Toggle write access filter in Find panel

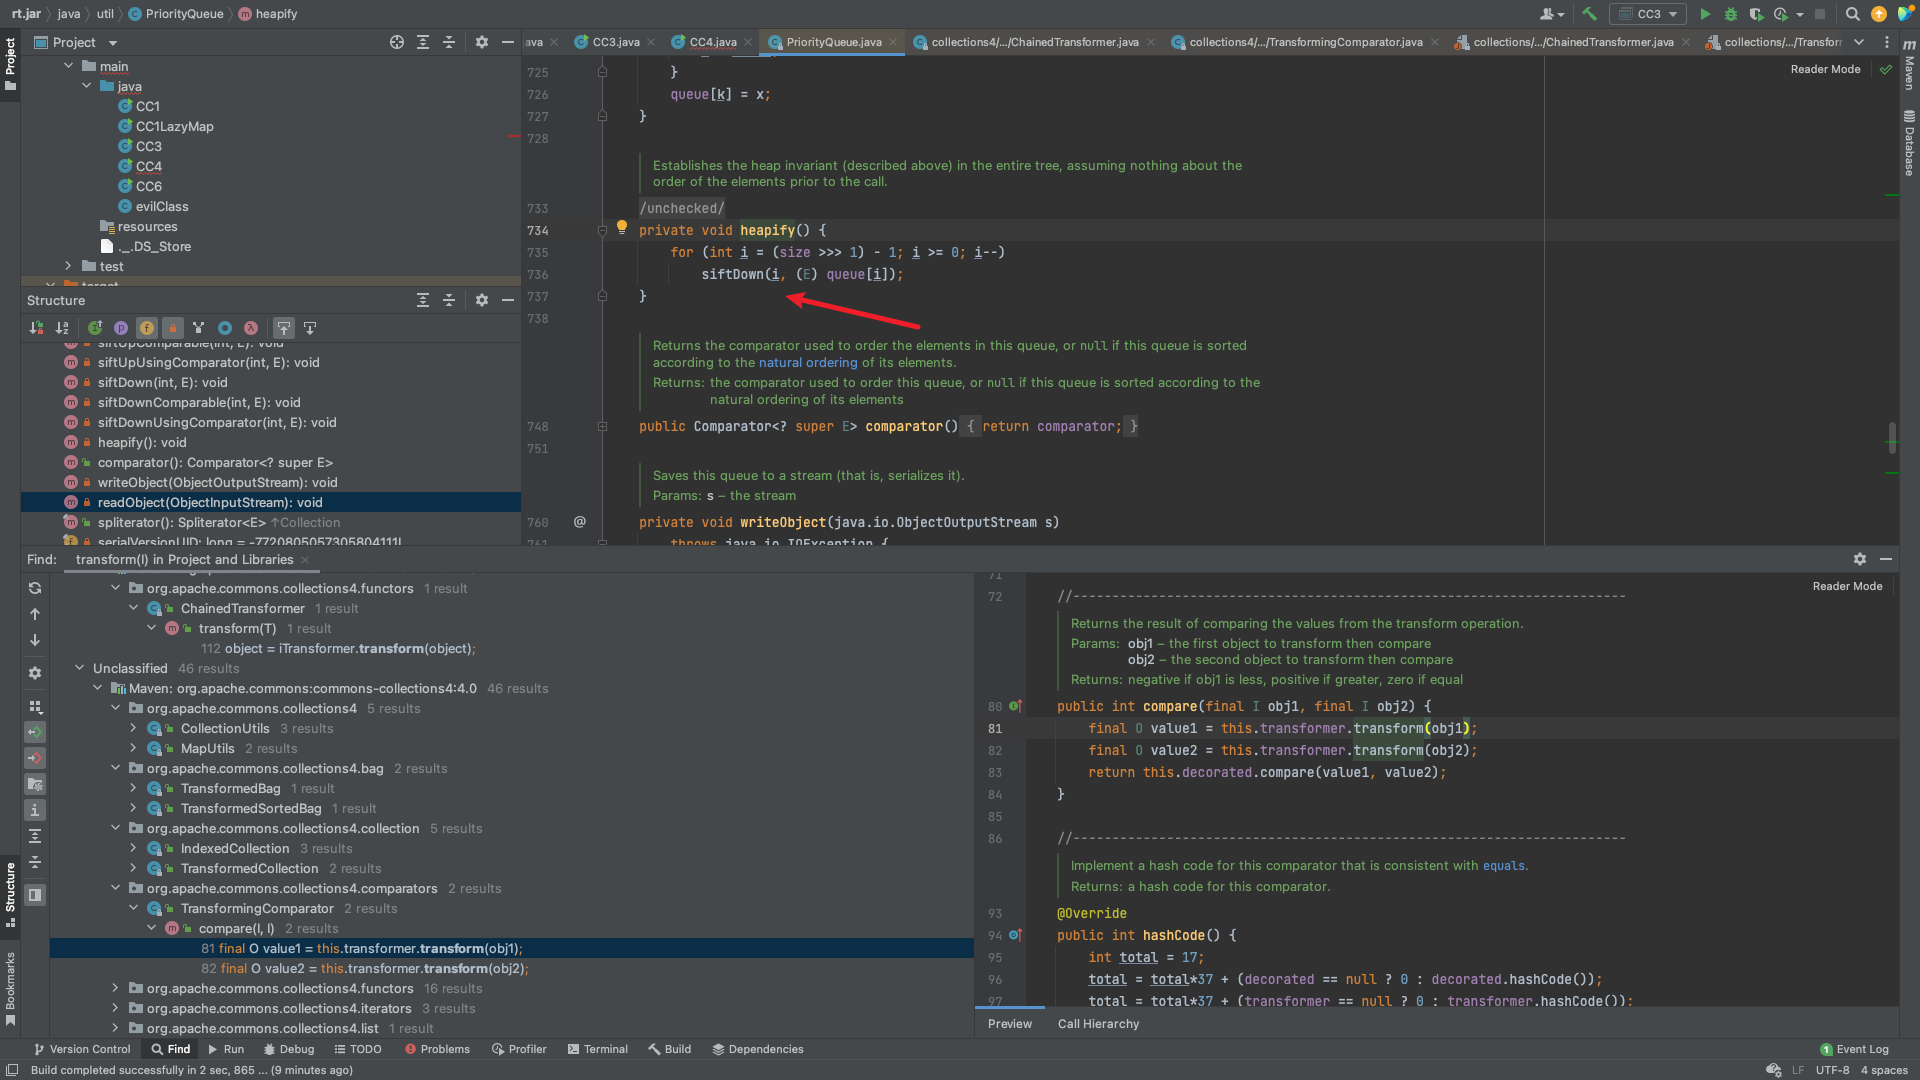pos(35,758)
